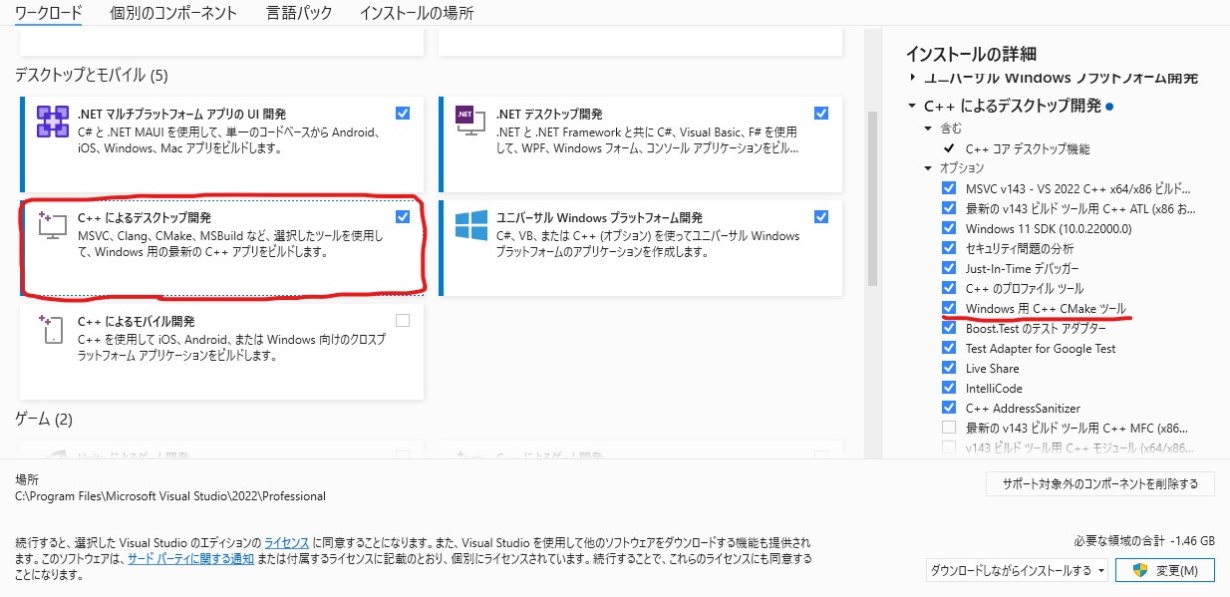Screen dimensions: 1230x597
Task: Uncheck the Windows 11 SDK (10.0.22000.0) option
Action: [948, 228]
